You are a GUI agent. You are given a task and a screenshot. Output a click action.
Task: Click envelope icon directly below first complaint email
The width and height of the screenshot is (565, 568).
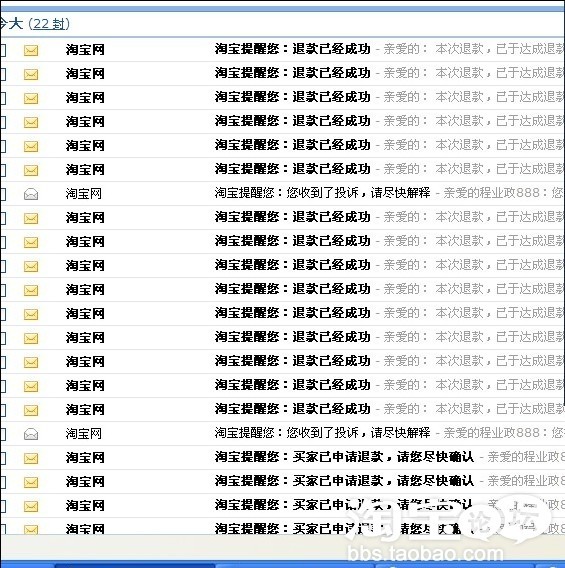coord(31,218)
